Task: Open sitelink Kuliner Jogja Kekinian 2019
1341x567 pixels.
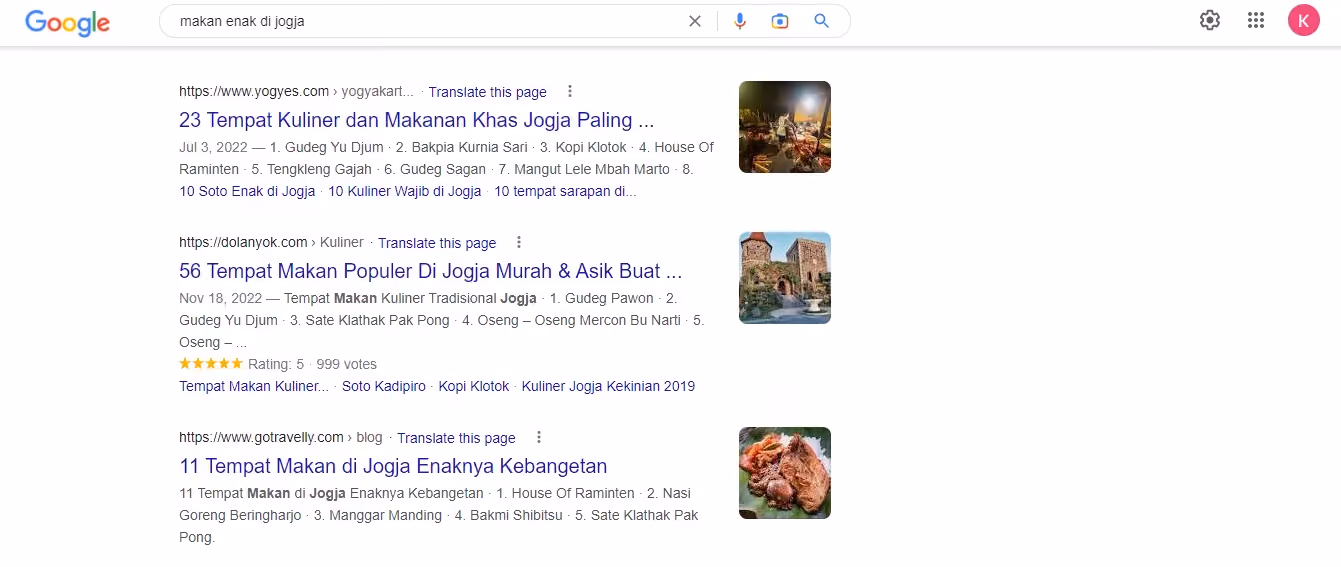Action: click(609, 386)
